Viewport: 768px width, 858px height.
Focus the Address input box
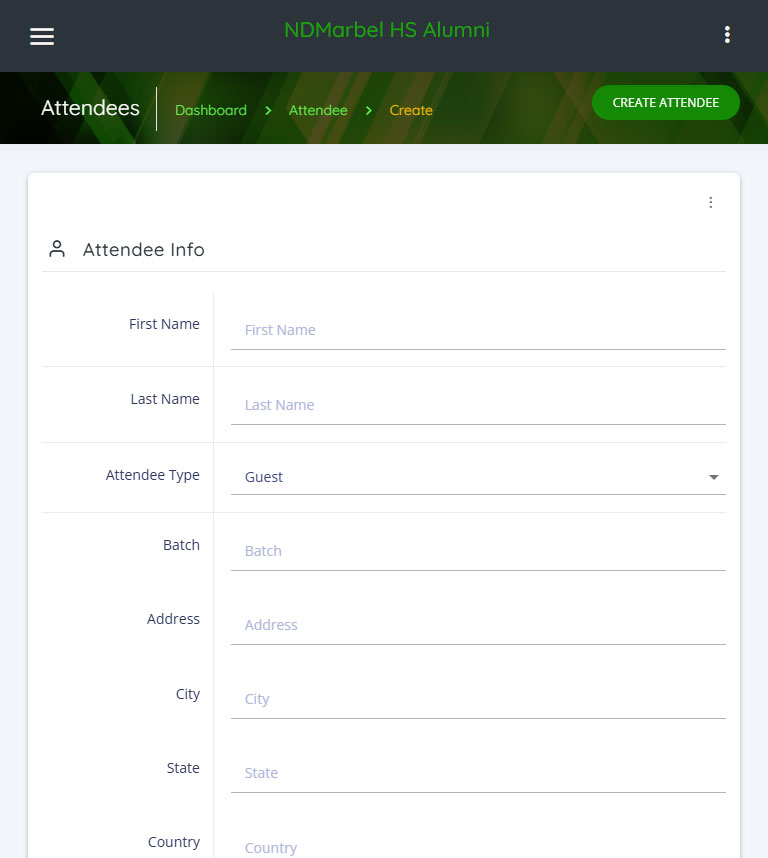point(478,625)
